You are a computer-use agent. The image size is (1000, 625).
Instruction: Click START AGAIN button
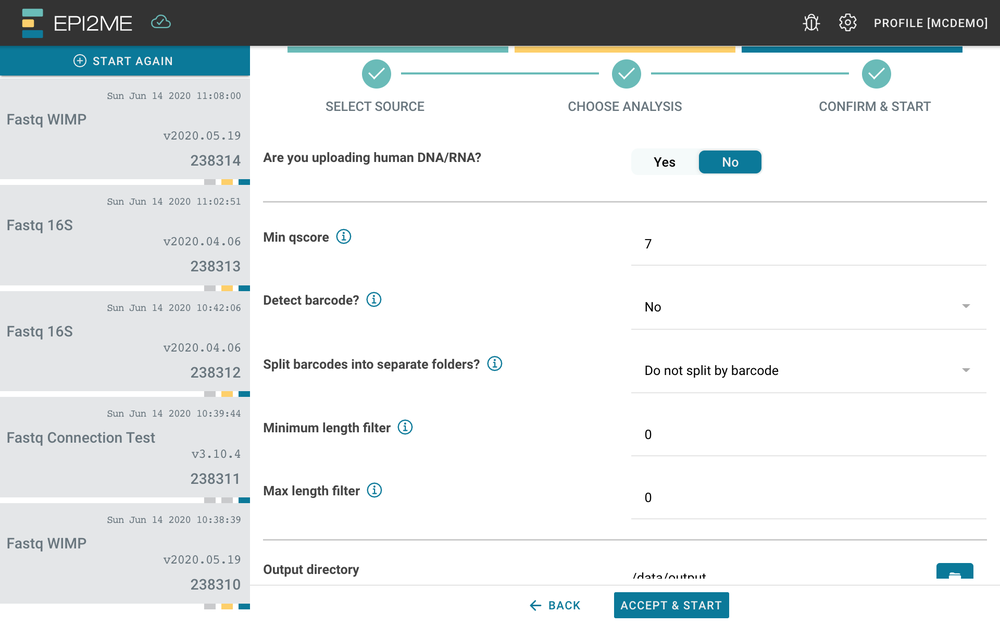(125, 61)
